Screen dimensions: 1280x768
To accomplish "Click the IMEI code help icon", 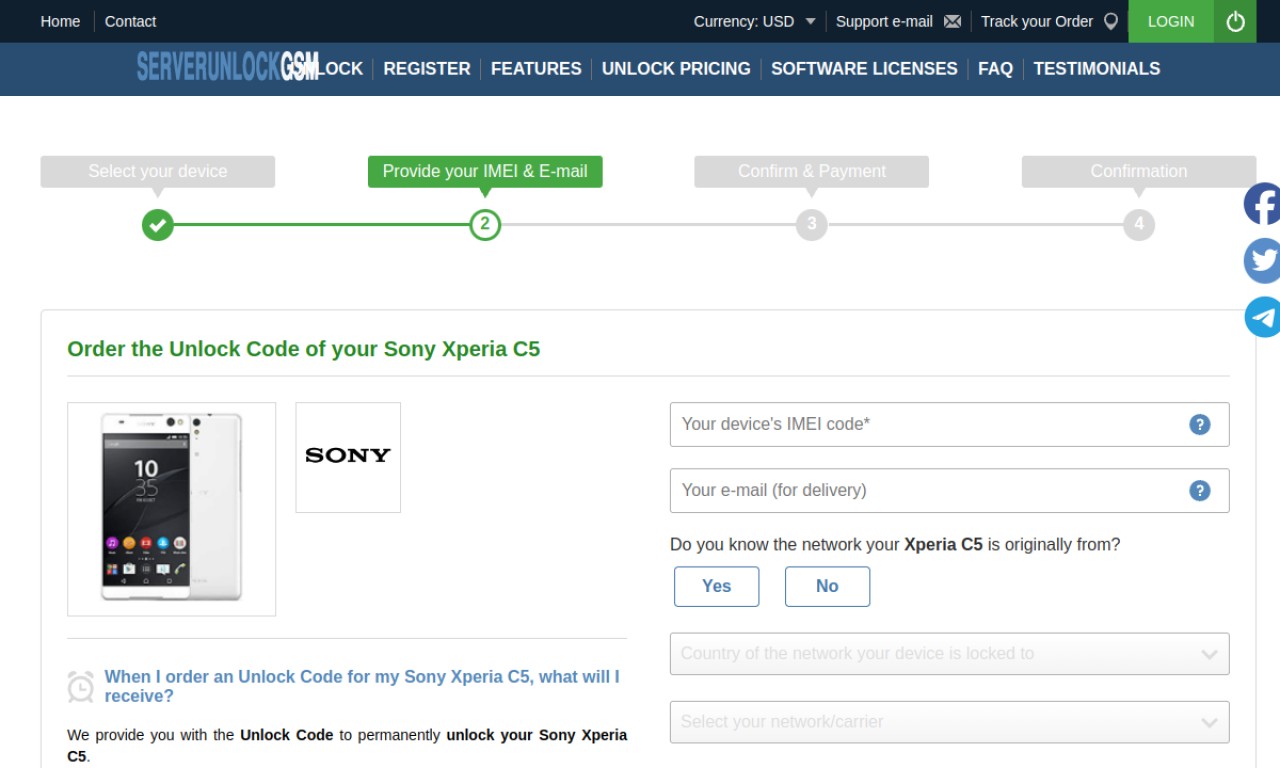I will pyautogui.click(x=1200, y=424).
